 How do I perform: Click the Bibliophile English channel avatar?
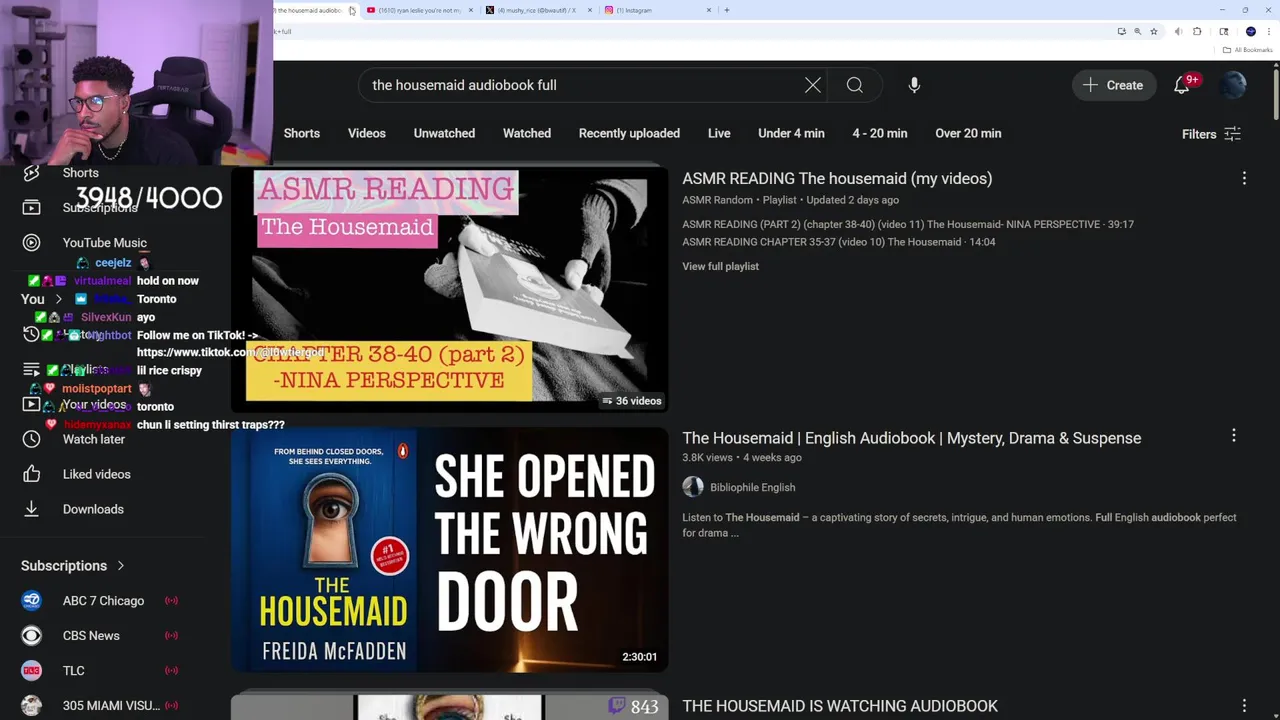coord(693,487)
